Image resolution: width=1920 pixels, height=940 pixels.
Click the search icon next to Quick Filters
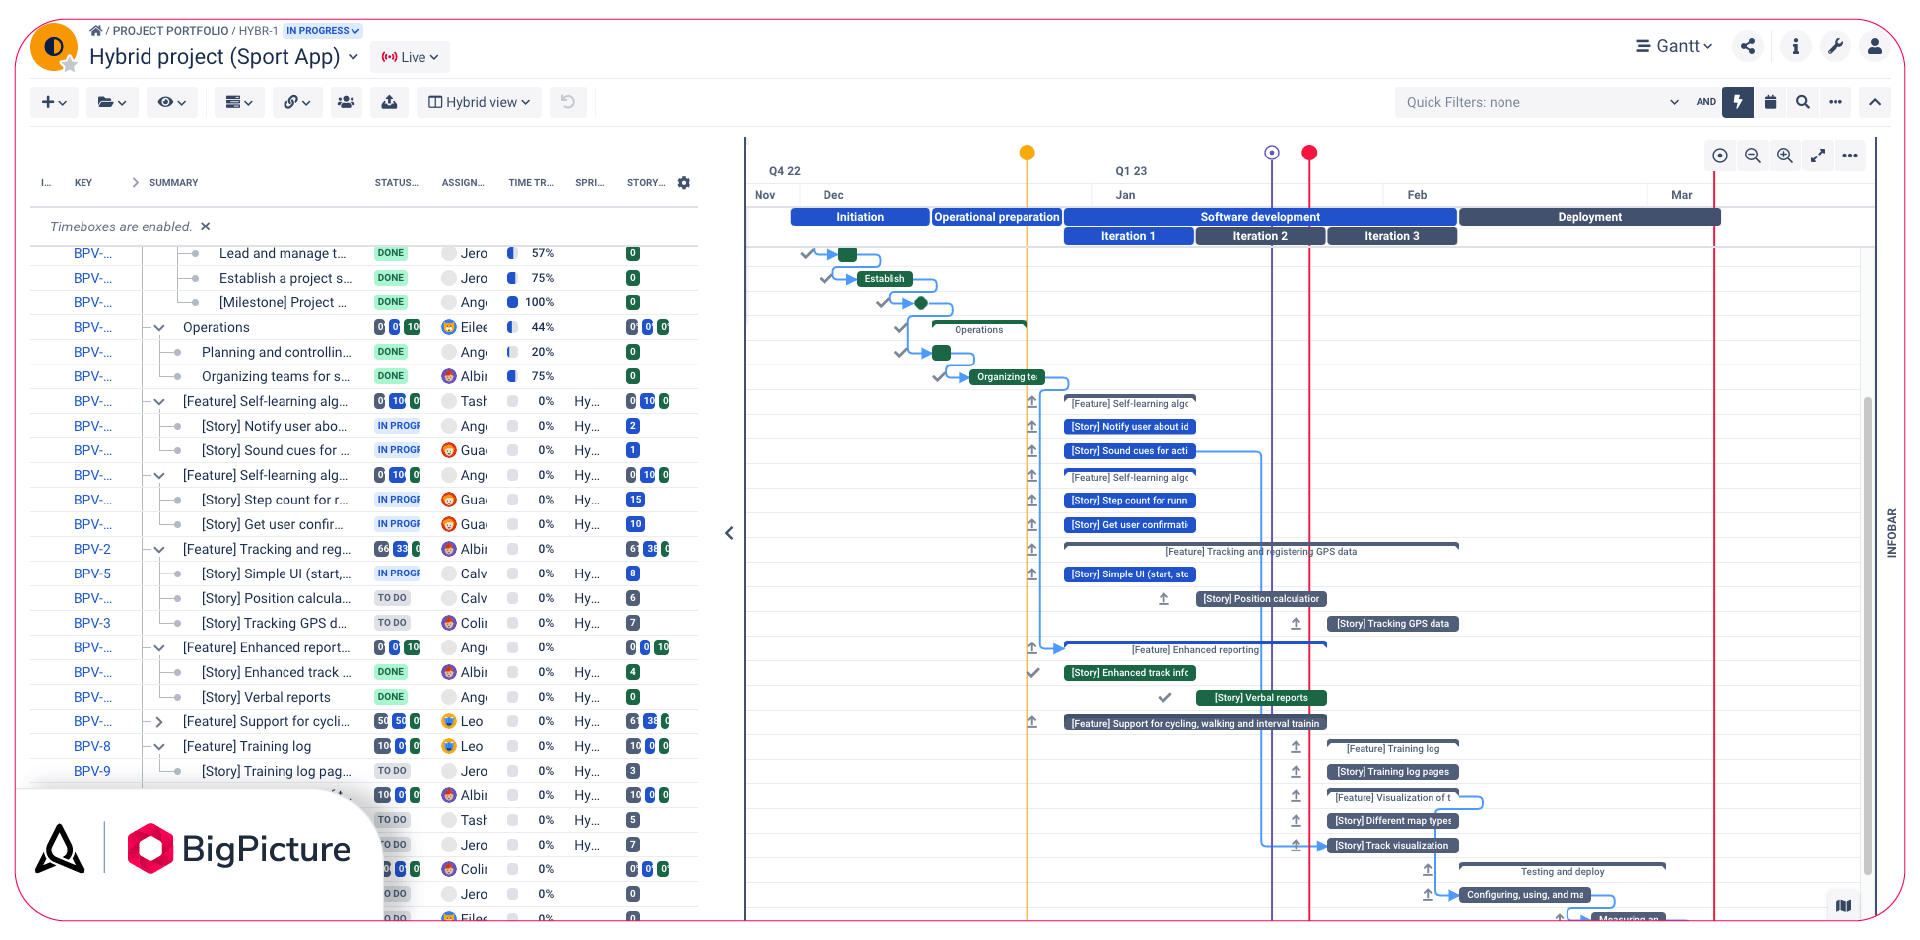tap(1802, 102)
